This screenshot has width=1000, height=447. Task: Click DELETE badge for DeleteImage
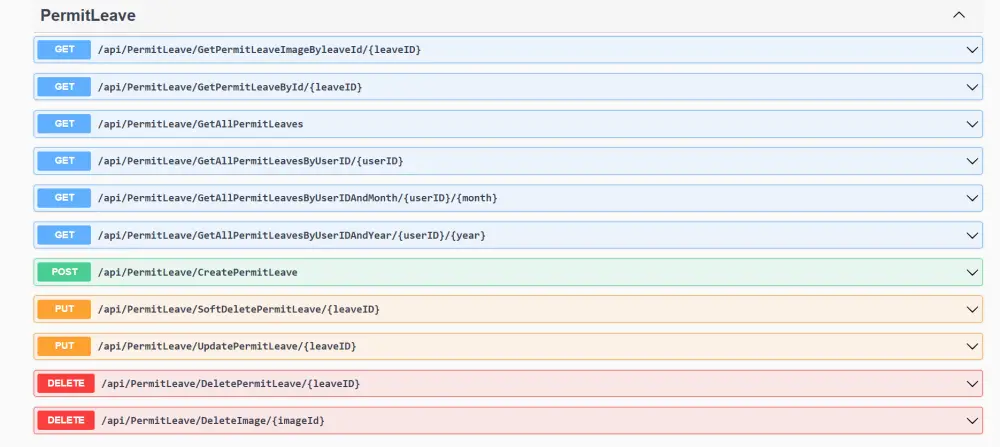click(66, 420)
